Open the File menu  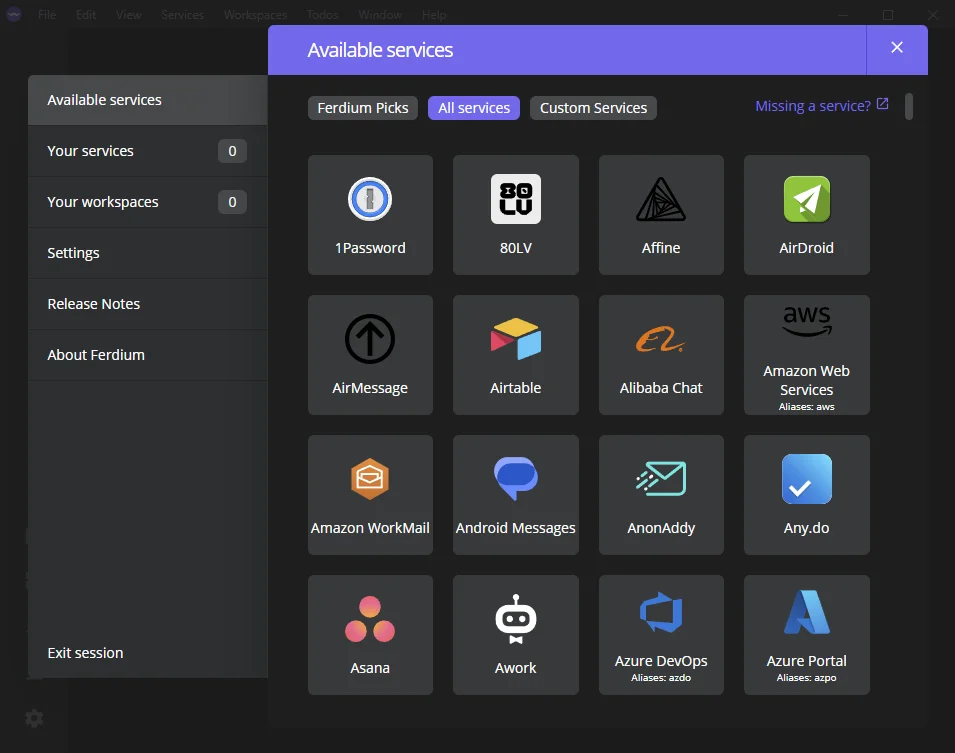(47, 15)
